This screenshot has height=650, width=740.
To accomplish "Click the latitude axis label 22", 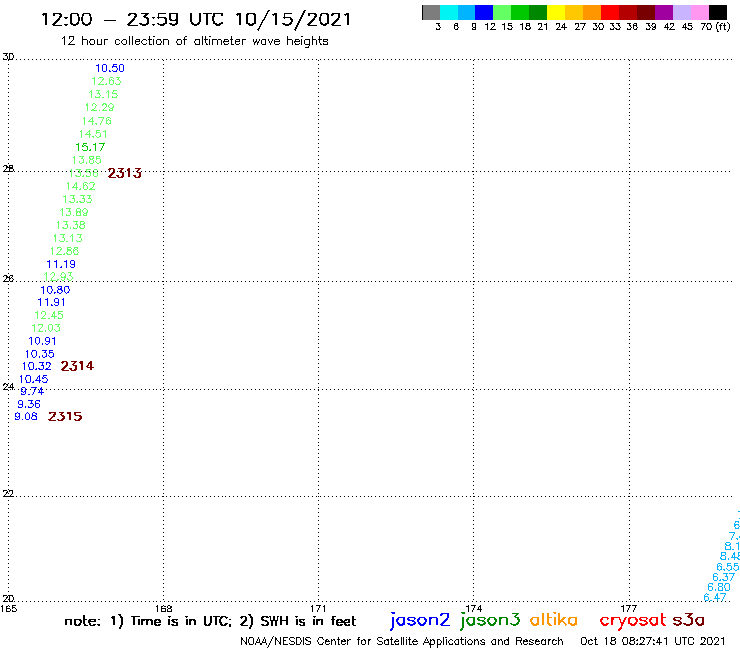I will click(x=8, y=493).
